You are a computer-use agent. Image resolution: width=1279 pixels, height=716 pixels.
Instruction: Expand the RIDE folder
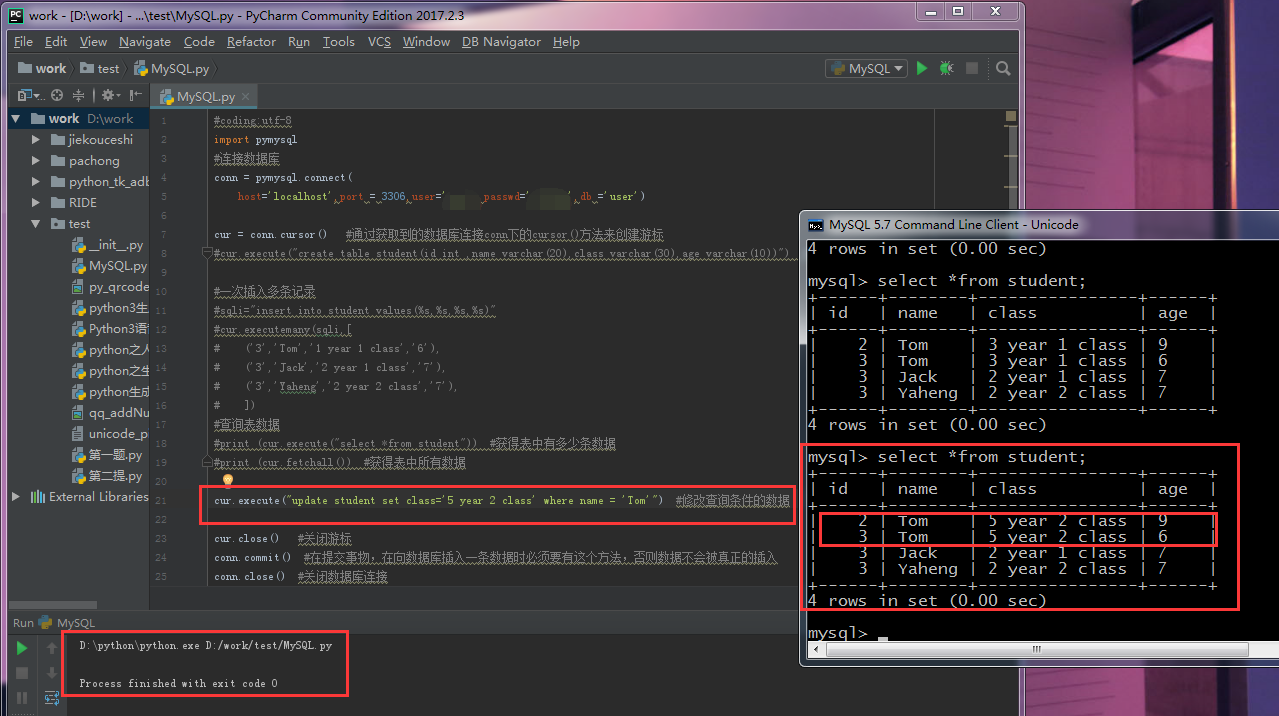click(x=36, y=202)
